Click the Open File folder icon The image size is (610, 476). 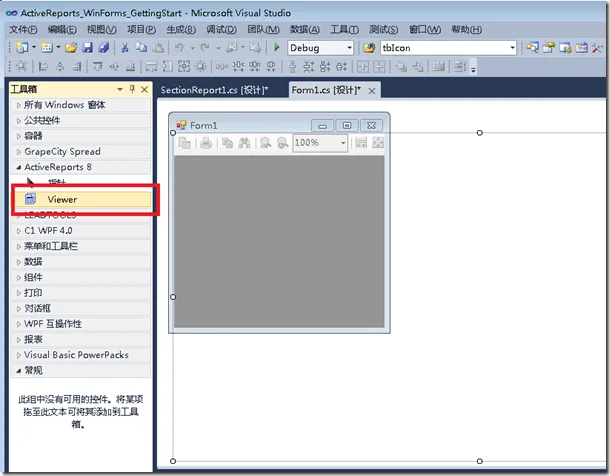click(x=73, y=48)
